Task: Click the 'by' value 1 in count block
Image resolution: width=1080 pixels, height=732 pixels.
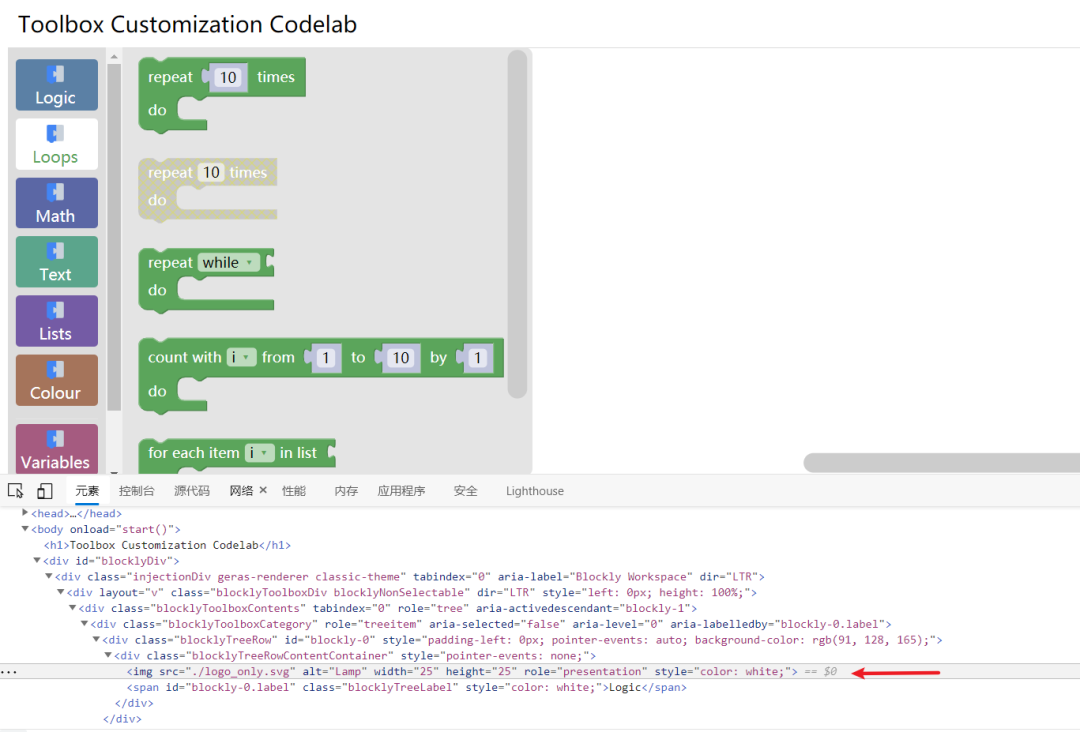Action: pos(477,357)
